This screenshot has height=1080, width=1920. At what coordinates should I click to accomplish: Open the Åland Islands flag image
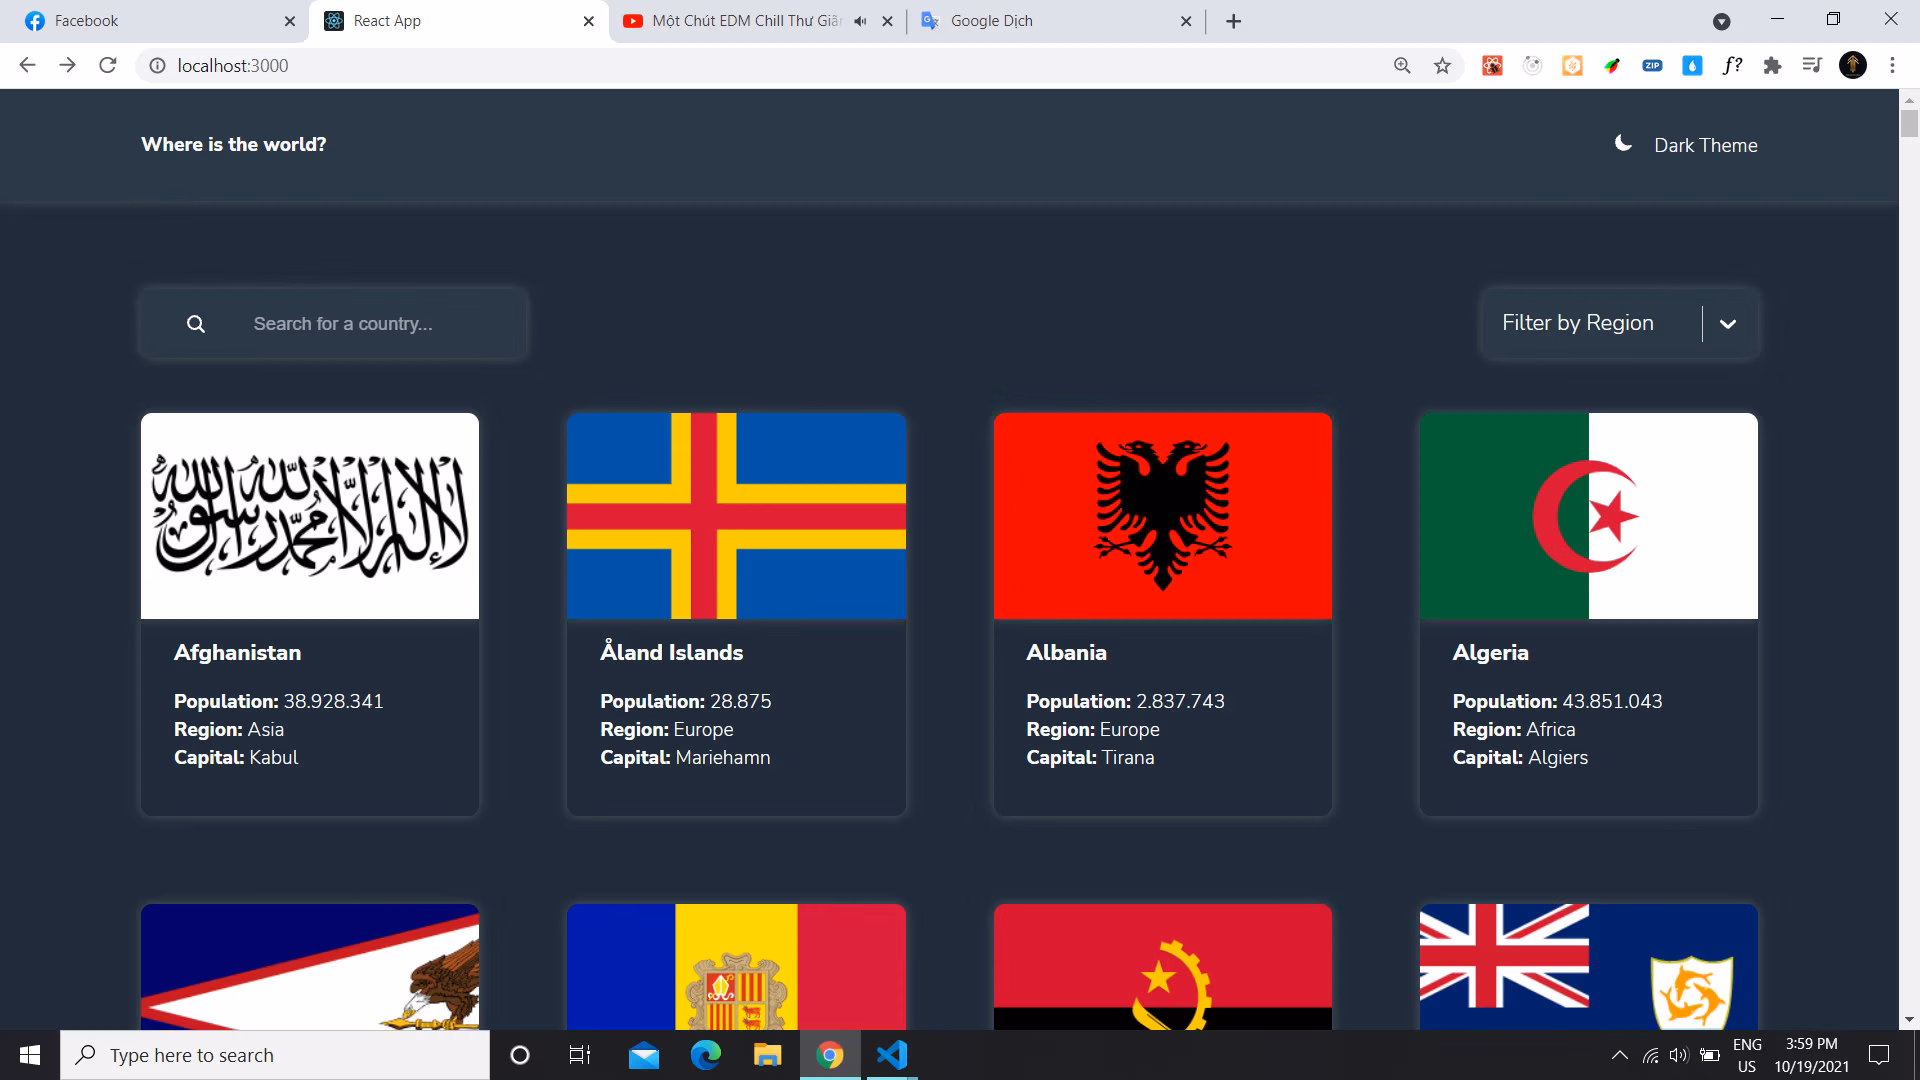pos(736,516)
